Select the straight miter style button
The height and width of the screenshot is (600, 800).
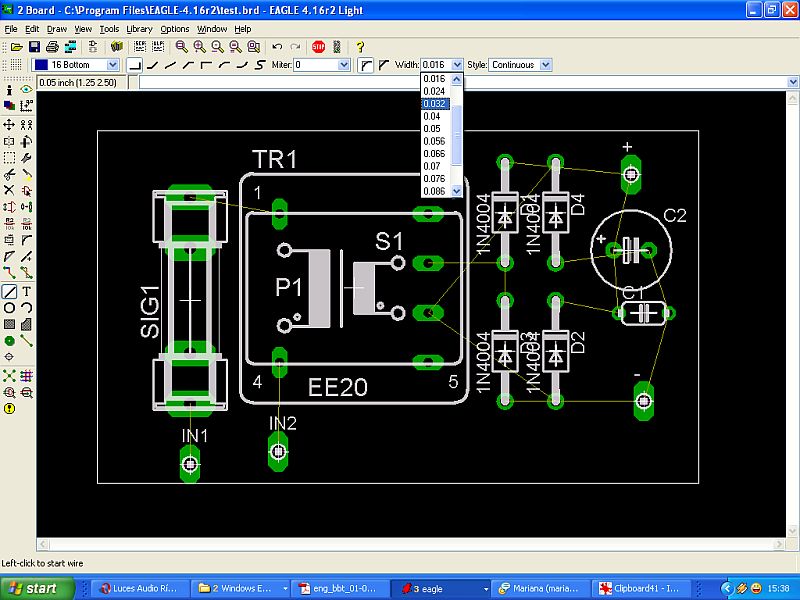[x=384, y=65]
